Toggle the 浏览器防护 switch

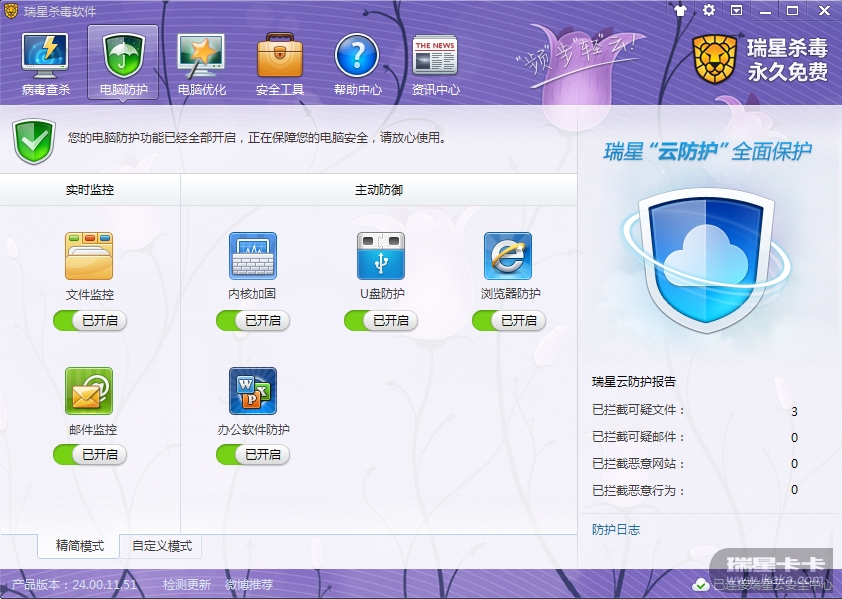[x=509, y=321]
